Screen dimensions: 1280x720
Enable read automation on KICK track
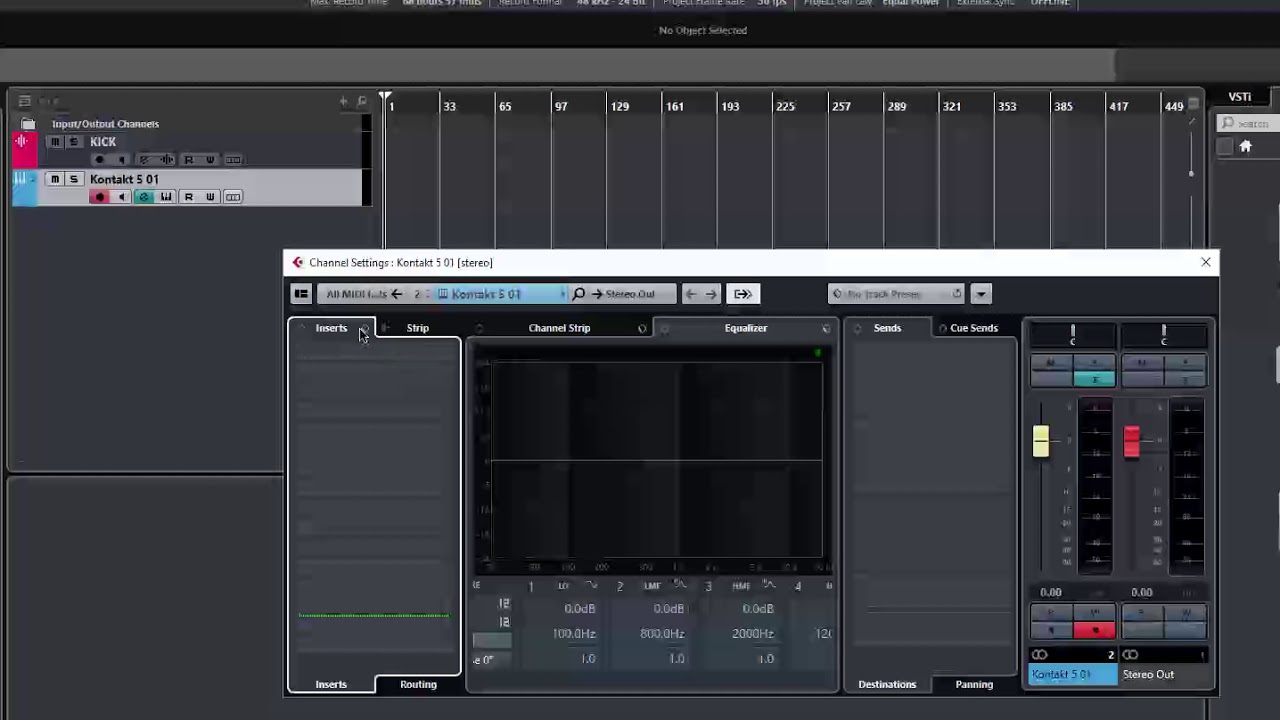(188, 160)
